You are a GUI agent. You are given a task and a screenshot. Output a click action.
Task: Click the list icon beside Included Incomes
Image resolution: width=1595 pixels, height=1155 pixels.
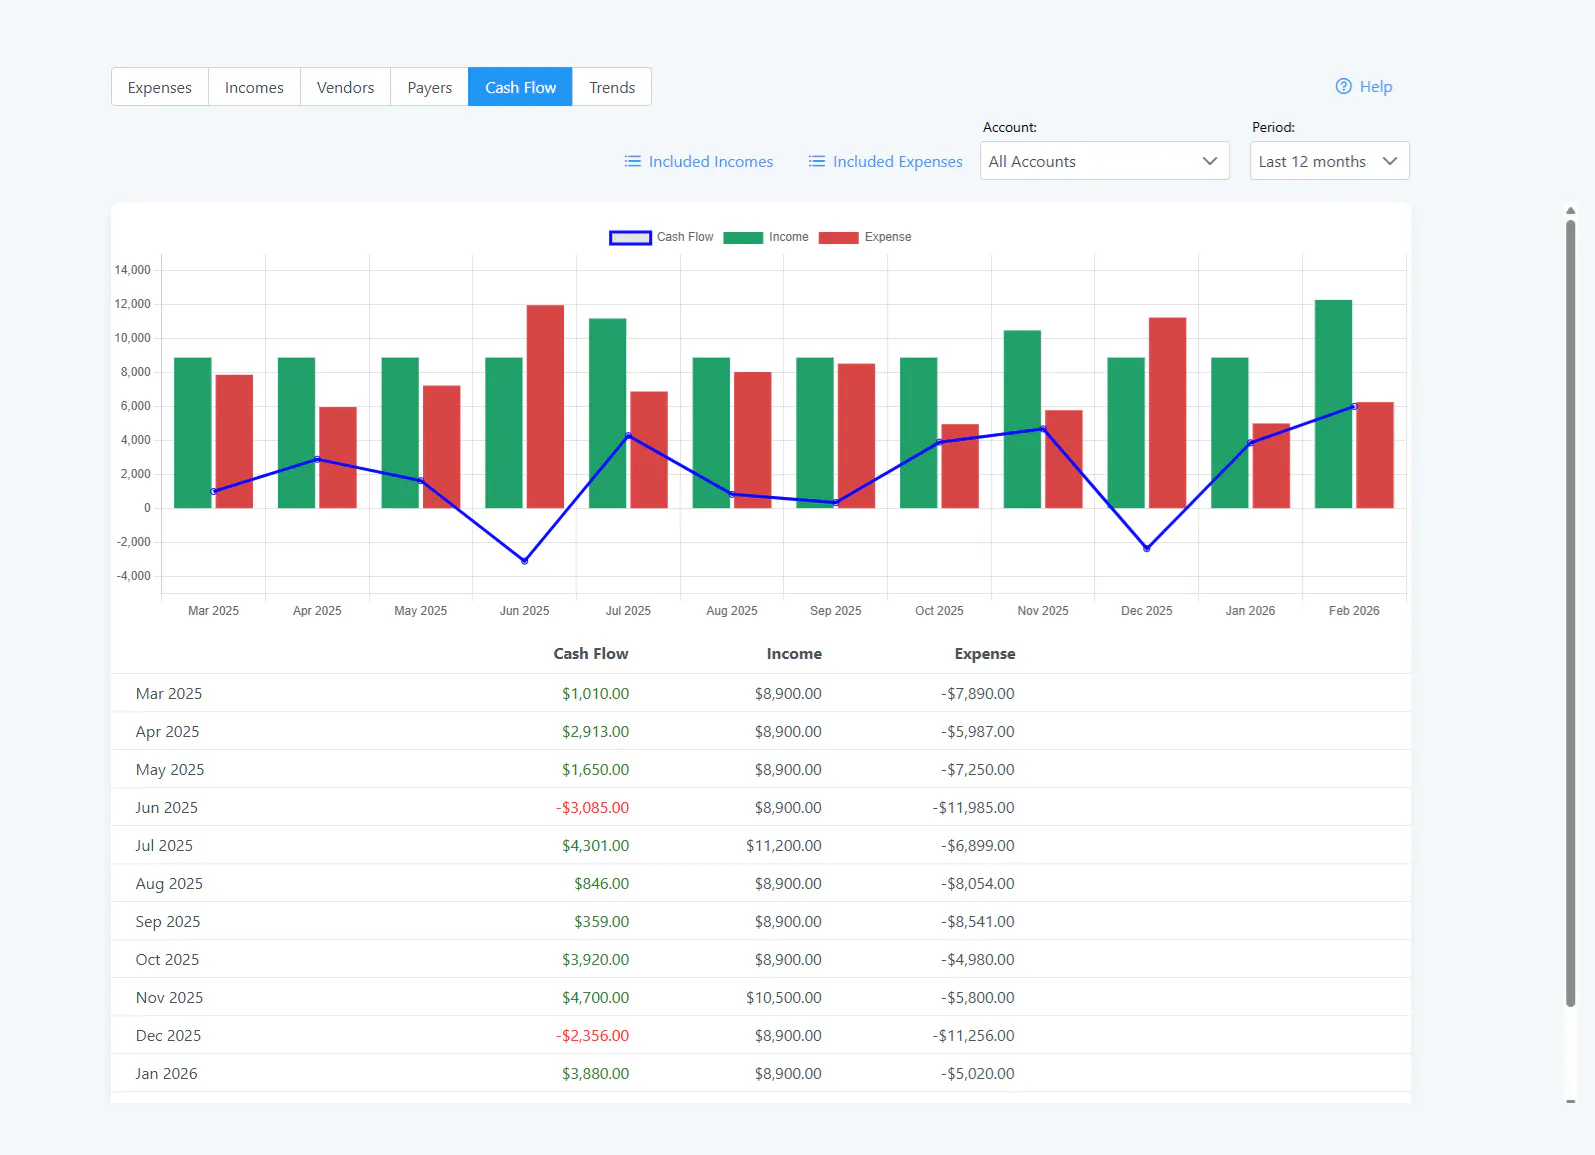(x=632, y=161)
